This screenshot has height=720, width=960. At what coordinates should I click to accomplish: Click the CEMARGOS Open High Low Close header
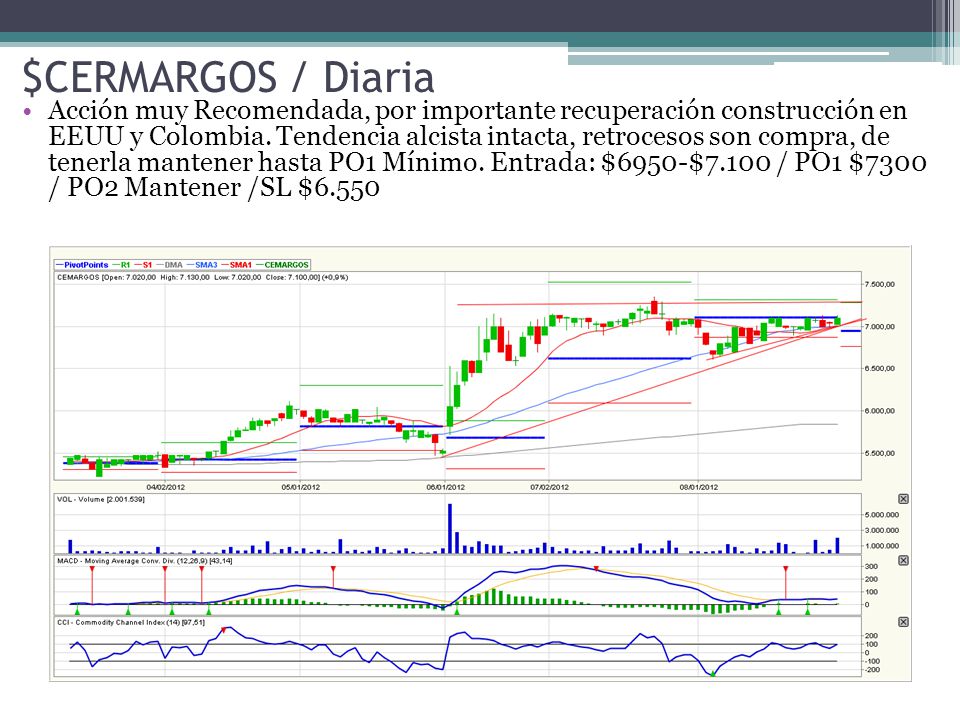click(x=203, y=277)
